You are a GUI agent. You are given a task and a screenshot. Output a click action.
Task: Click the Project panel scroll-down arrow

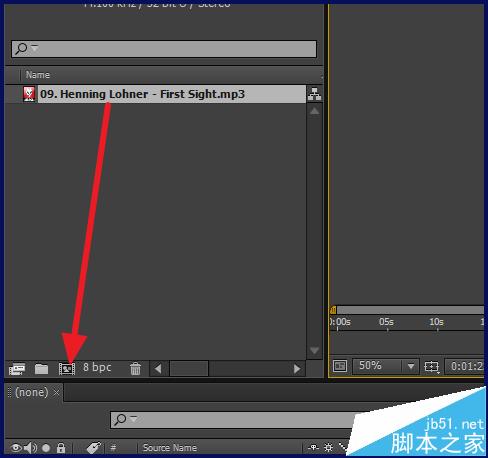coord(314,351)
